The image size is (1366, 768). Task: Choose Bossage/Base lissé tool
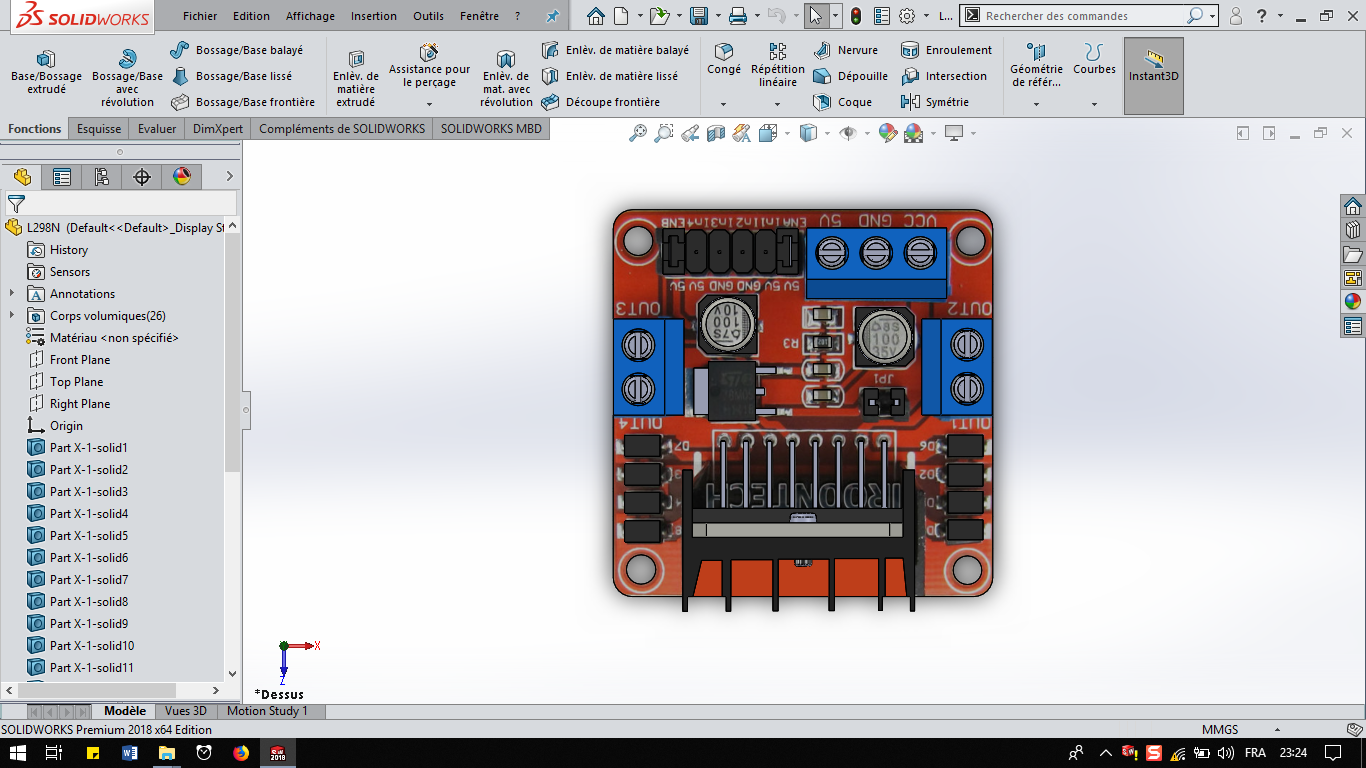point(232,76)
